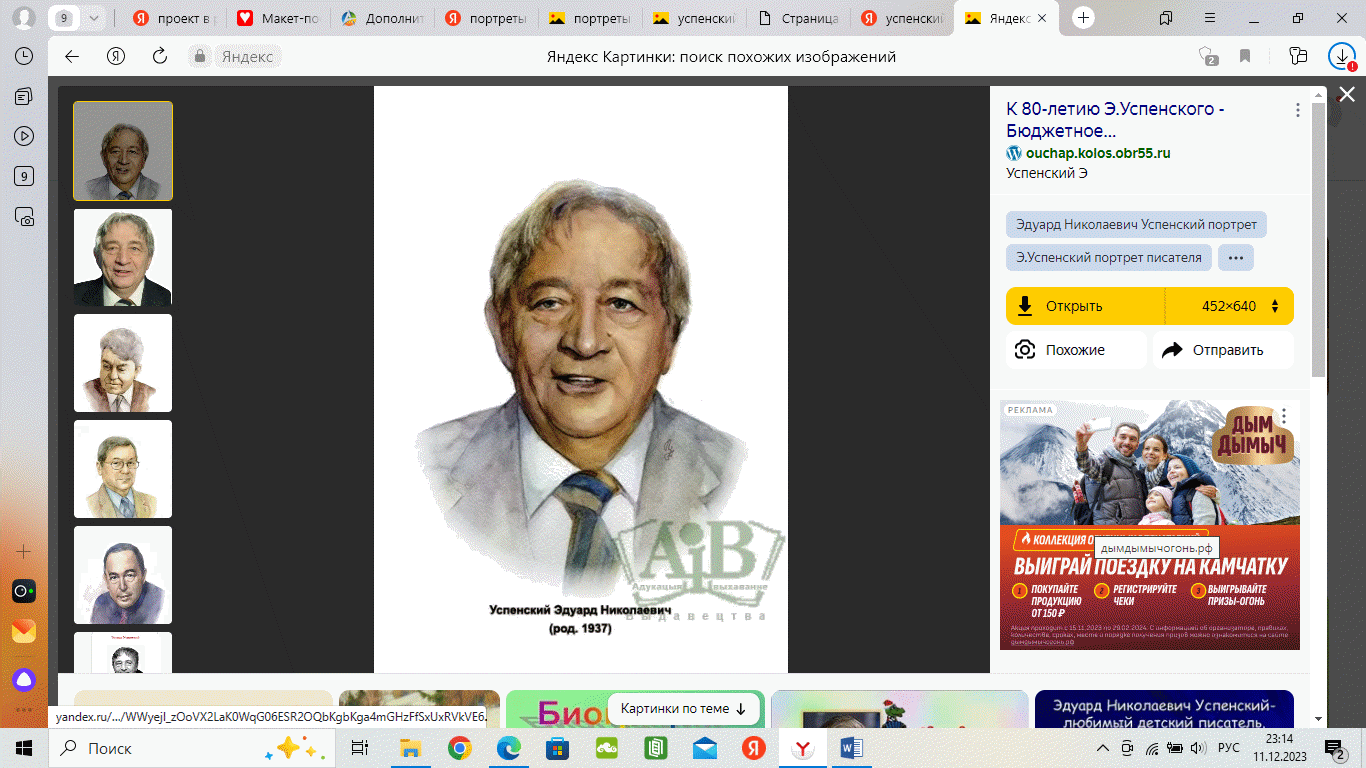1366x768 pixels.
Task: Switch to the Яндекс search tab 'портреты'
Action: pyautogui.click(x=487, y=18)
